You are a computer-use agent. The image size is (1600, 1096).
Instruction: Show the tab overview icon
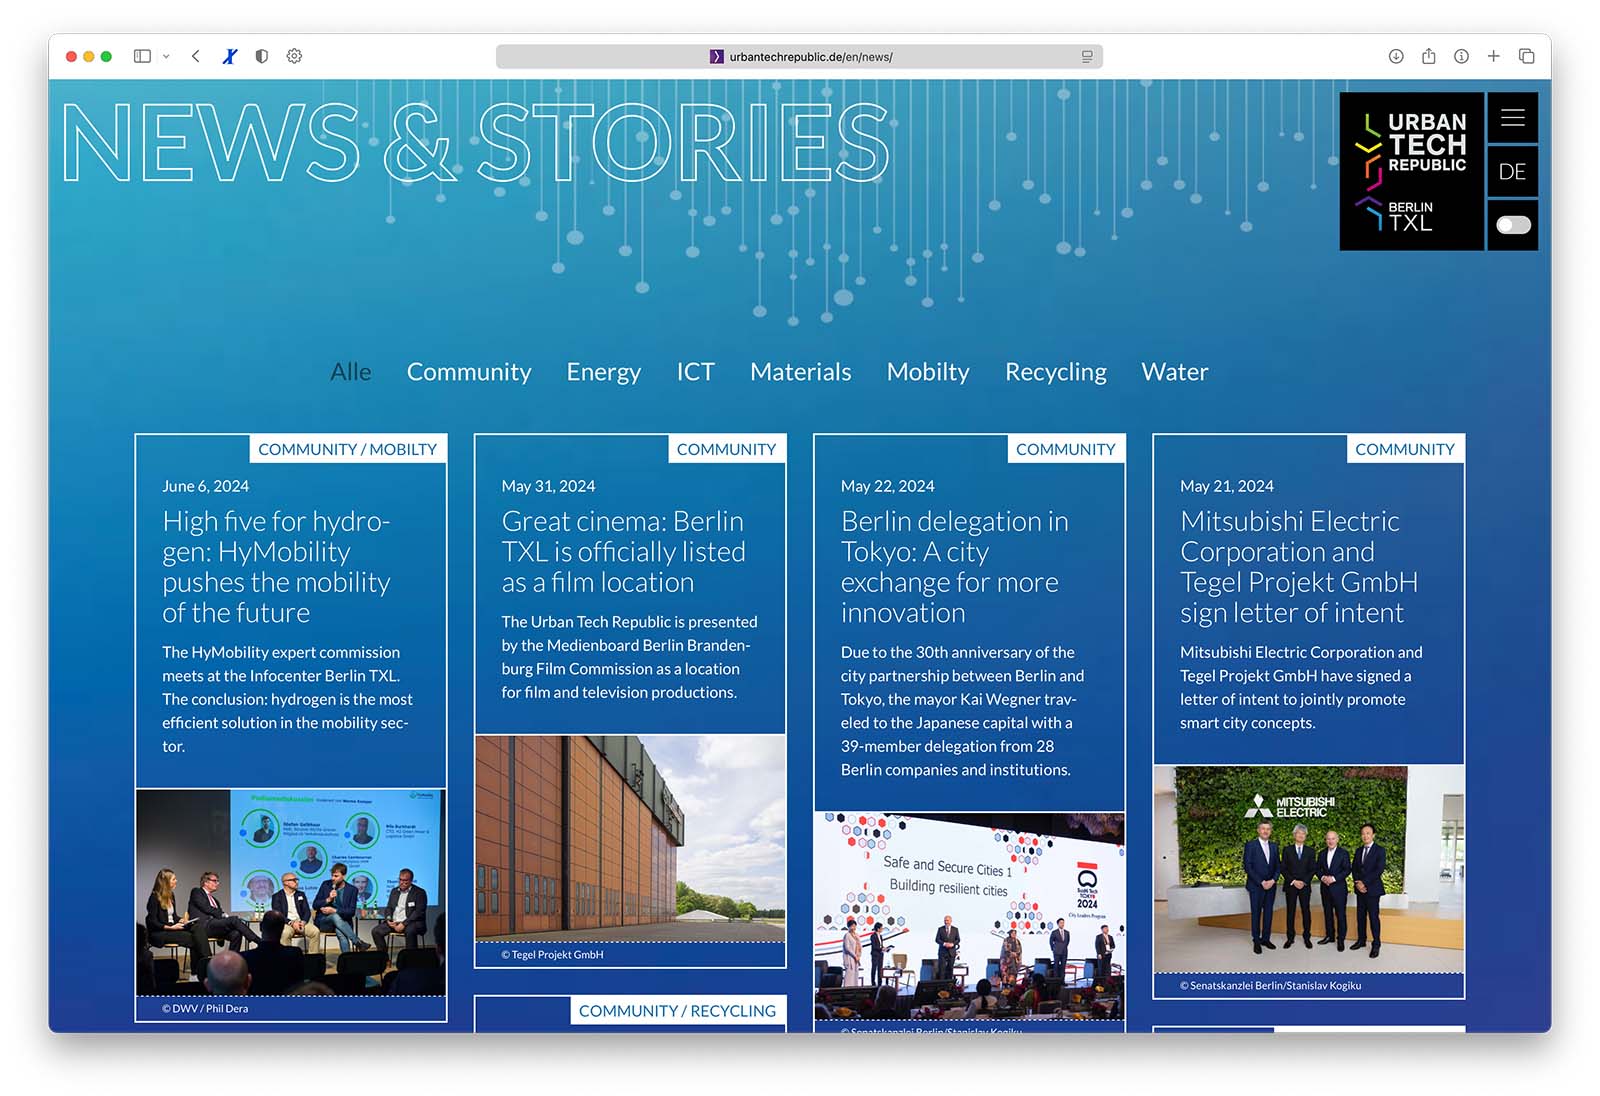pyautogui.click(x=1527, y=56)
